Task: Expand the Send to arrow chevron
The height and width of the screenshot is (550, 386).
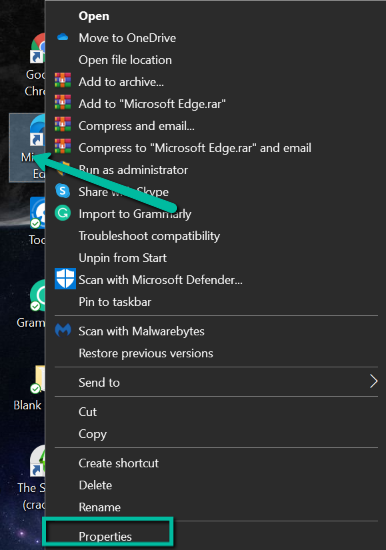Action: [x=374, y=381]
